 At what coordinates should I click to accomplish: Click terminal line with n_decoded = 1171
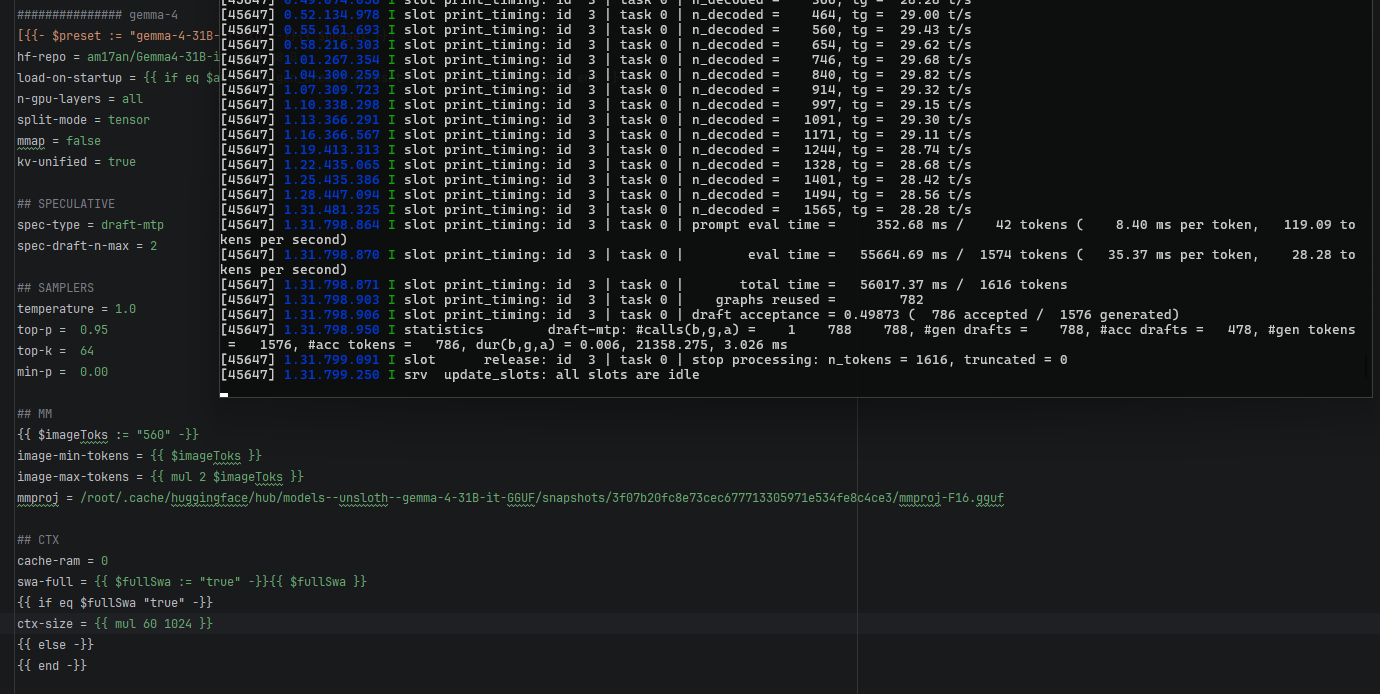point(596,134)
